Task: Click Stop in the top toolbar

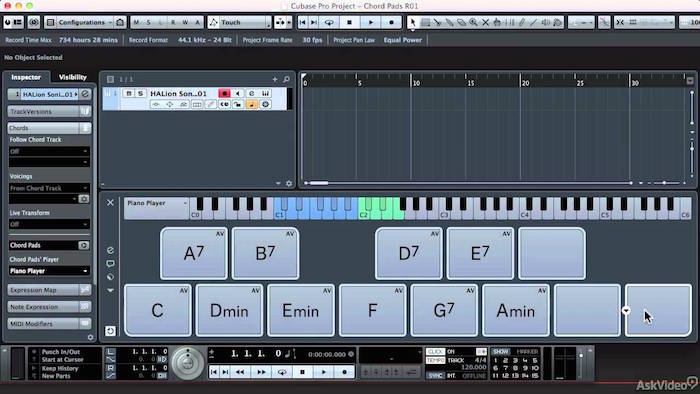Action: (x=350, y=22)
